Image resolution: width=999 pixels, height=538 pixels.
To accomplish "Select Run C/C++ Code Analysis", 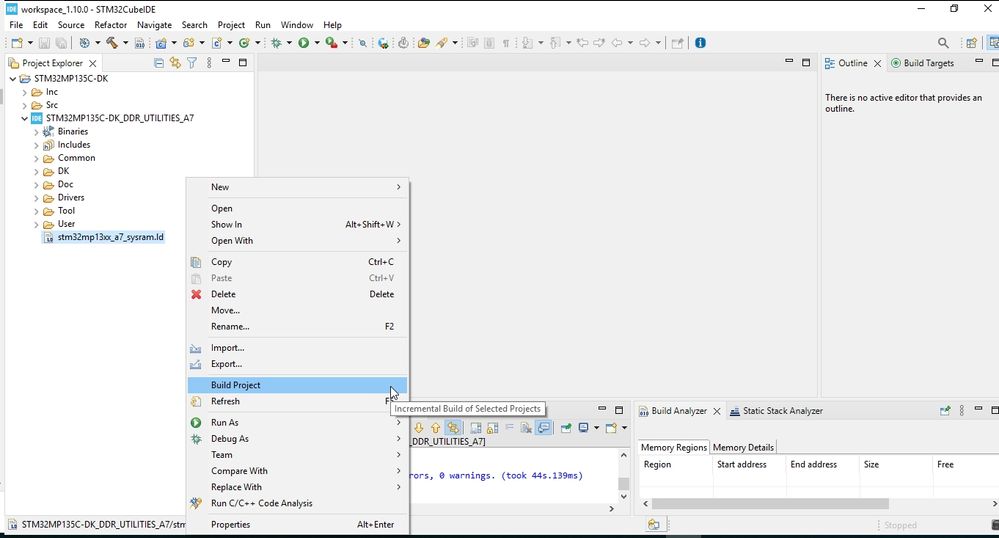I will [298, 503].
